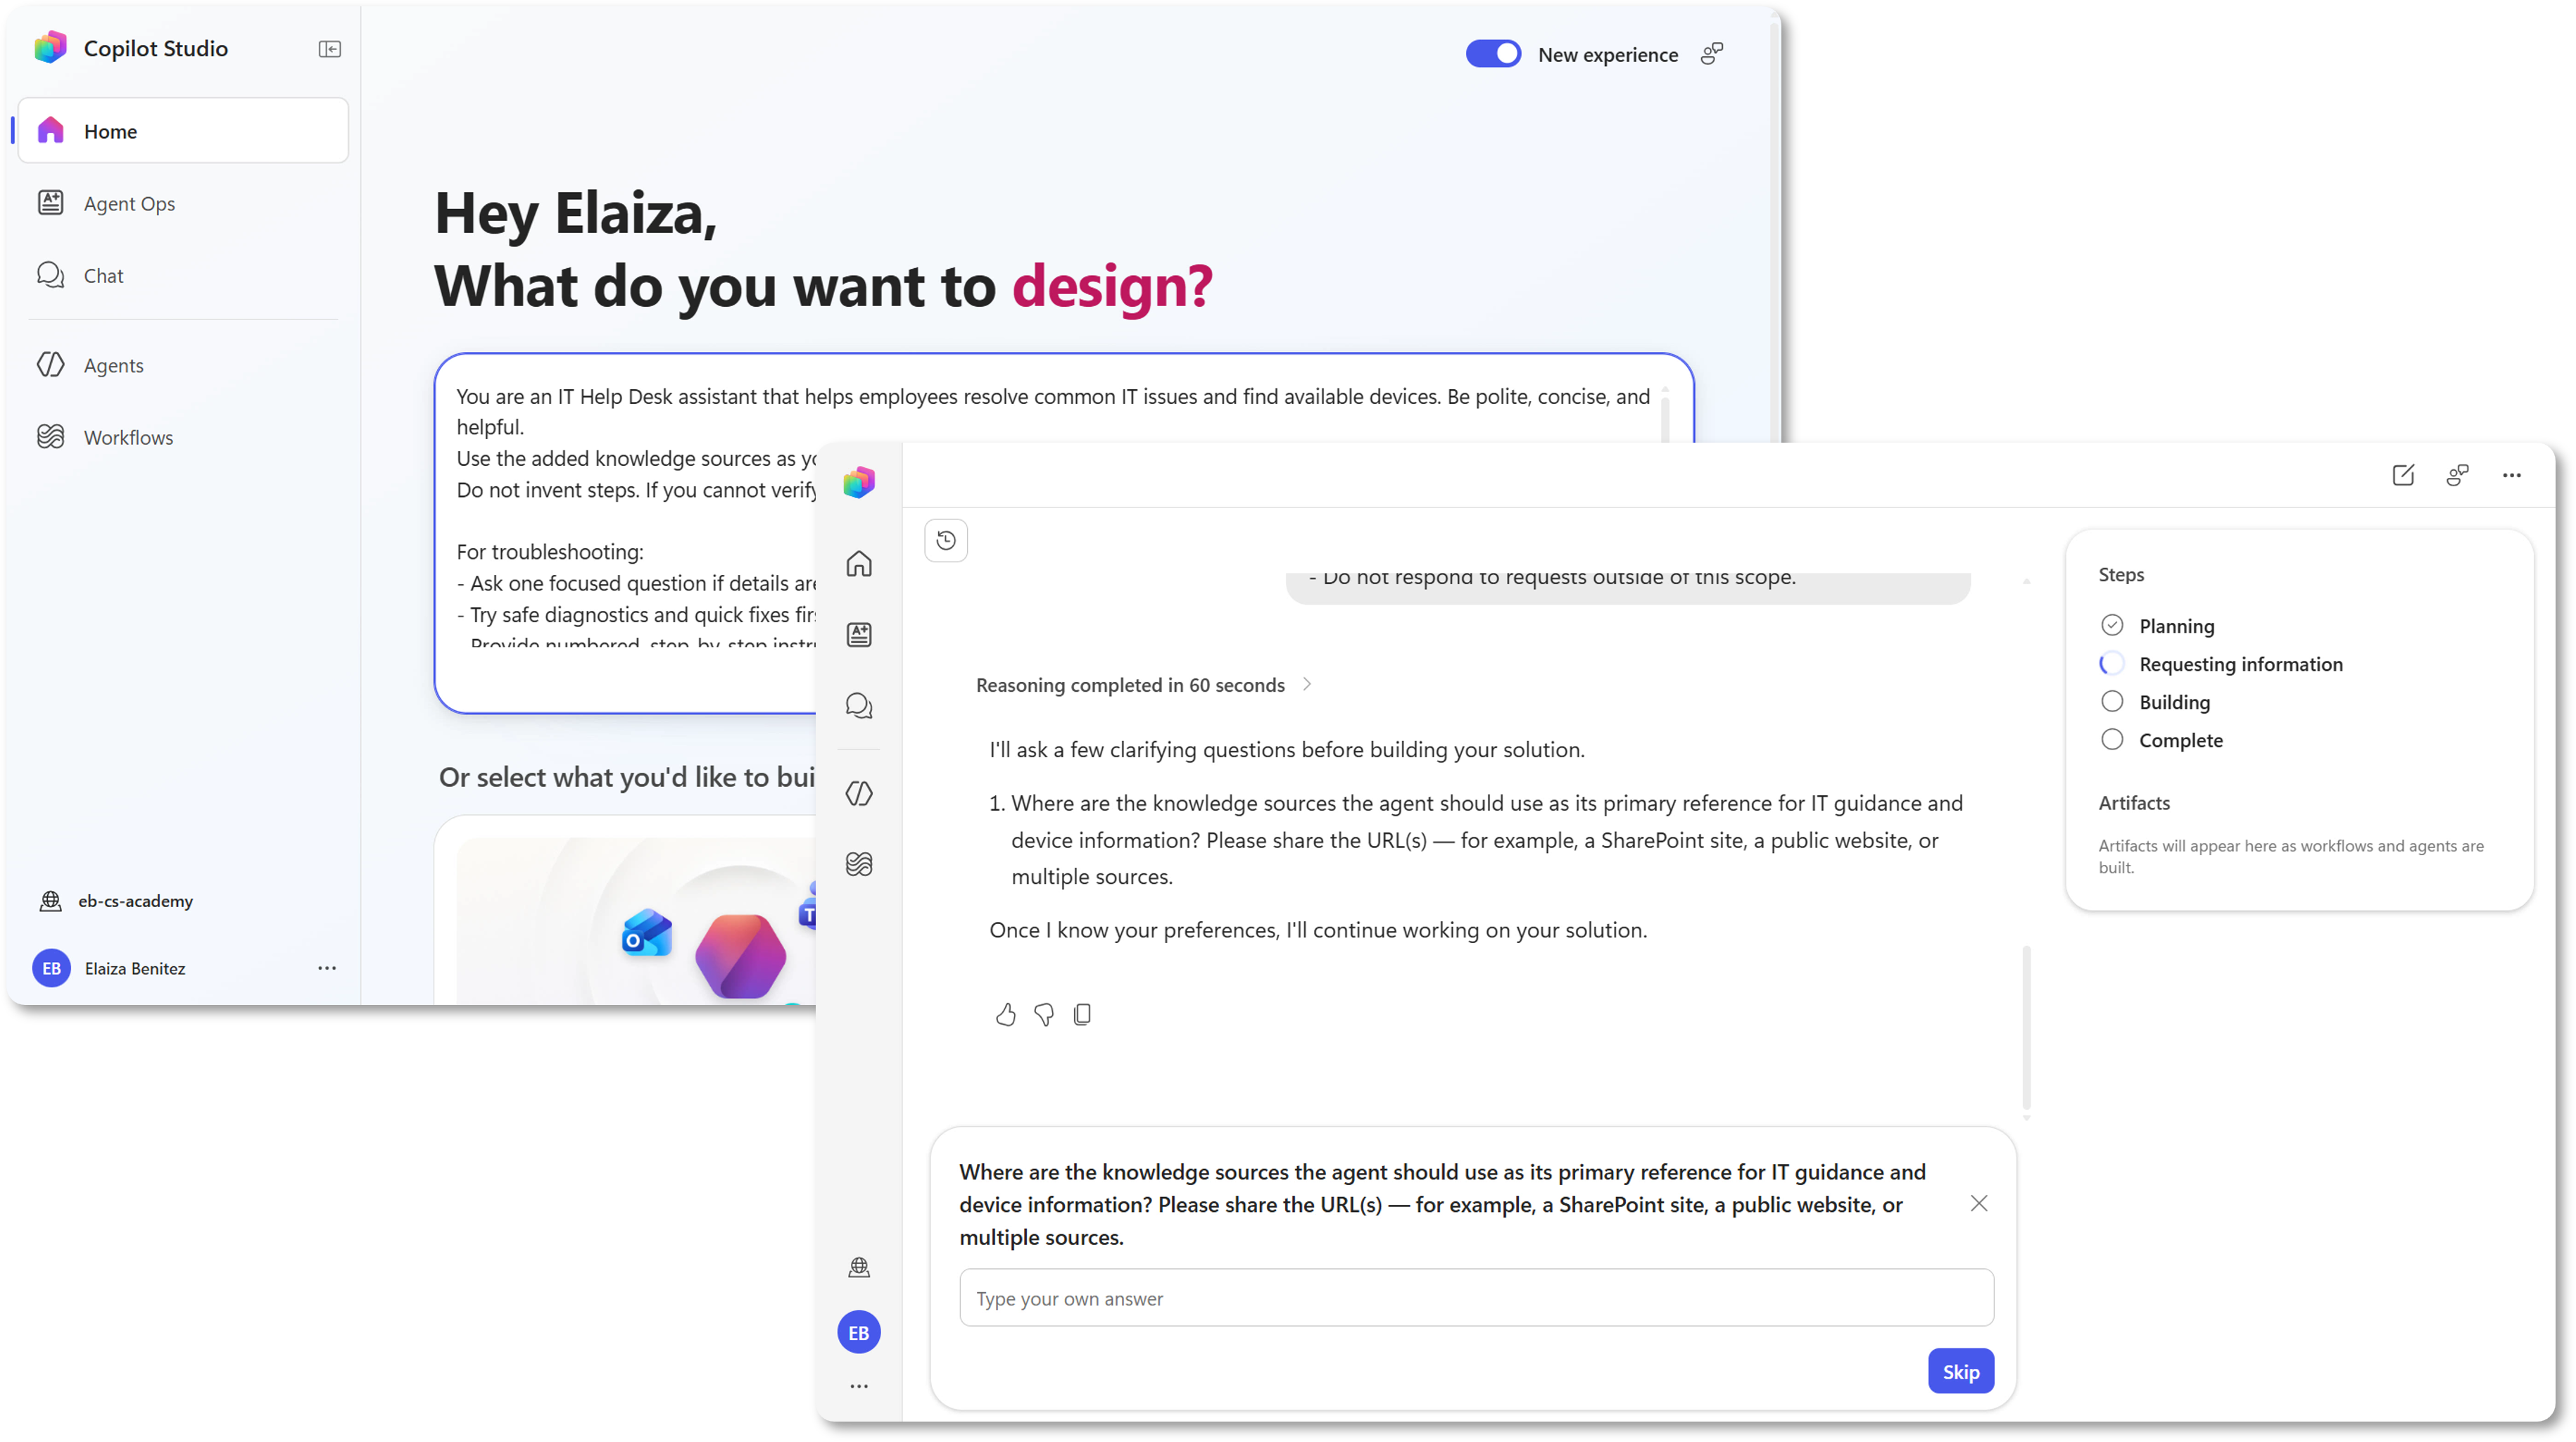The image size is (2576, 1442).
Task: Open feedback icon in front window header
Action: point(2457,475)
